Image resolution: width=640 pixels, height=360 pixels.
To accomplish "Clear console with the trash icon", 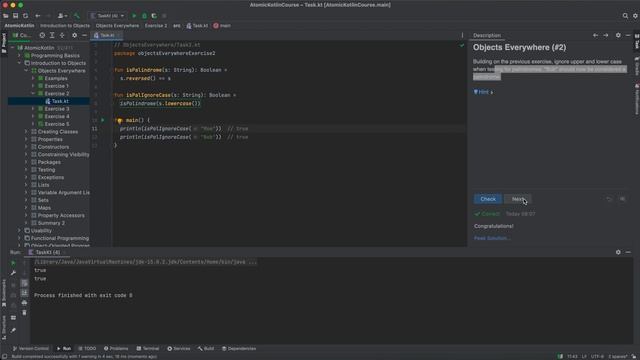I will point(24,313).
